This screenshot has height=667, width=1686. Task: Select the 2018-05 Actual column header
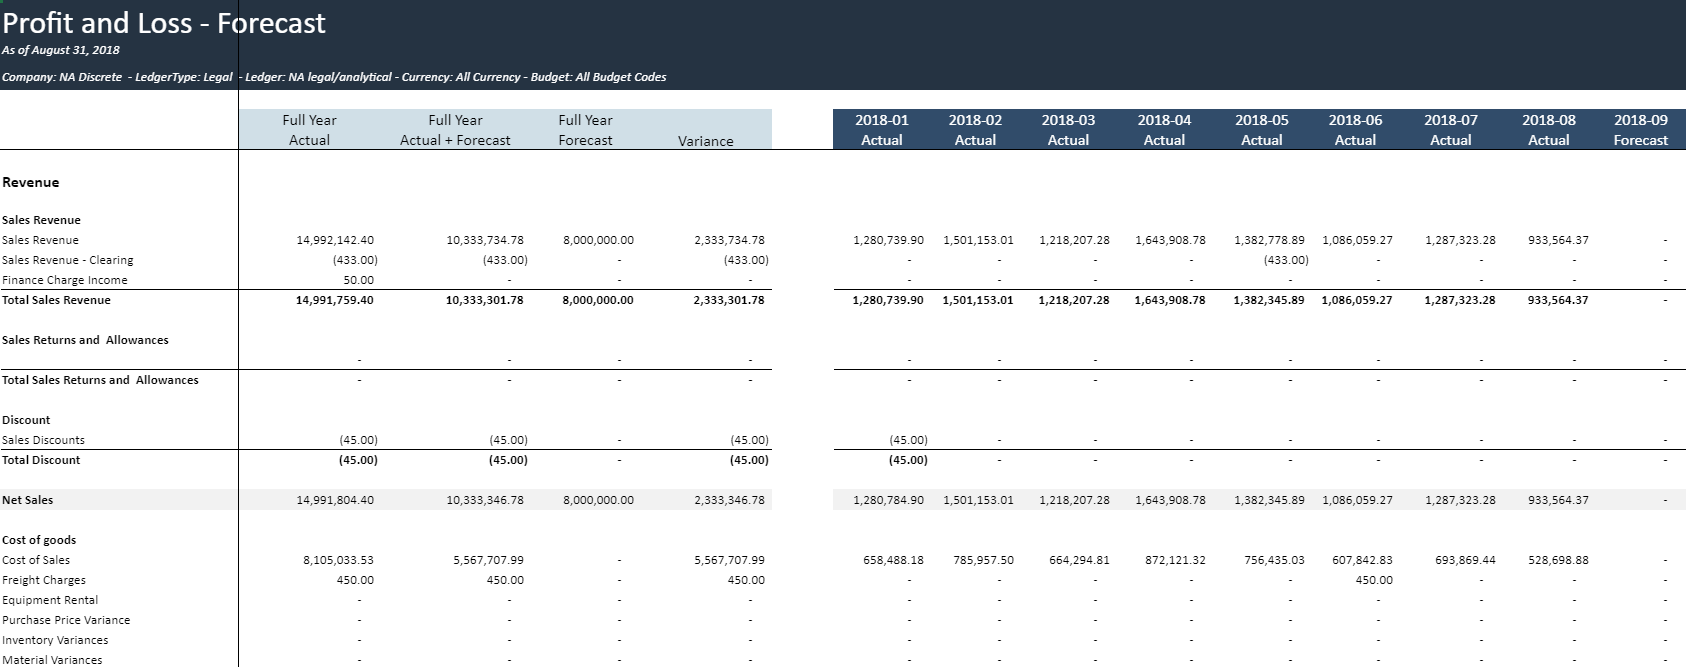[x=1261, y=130]
